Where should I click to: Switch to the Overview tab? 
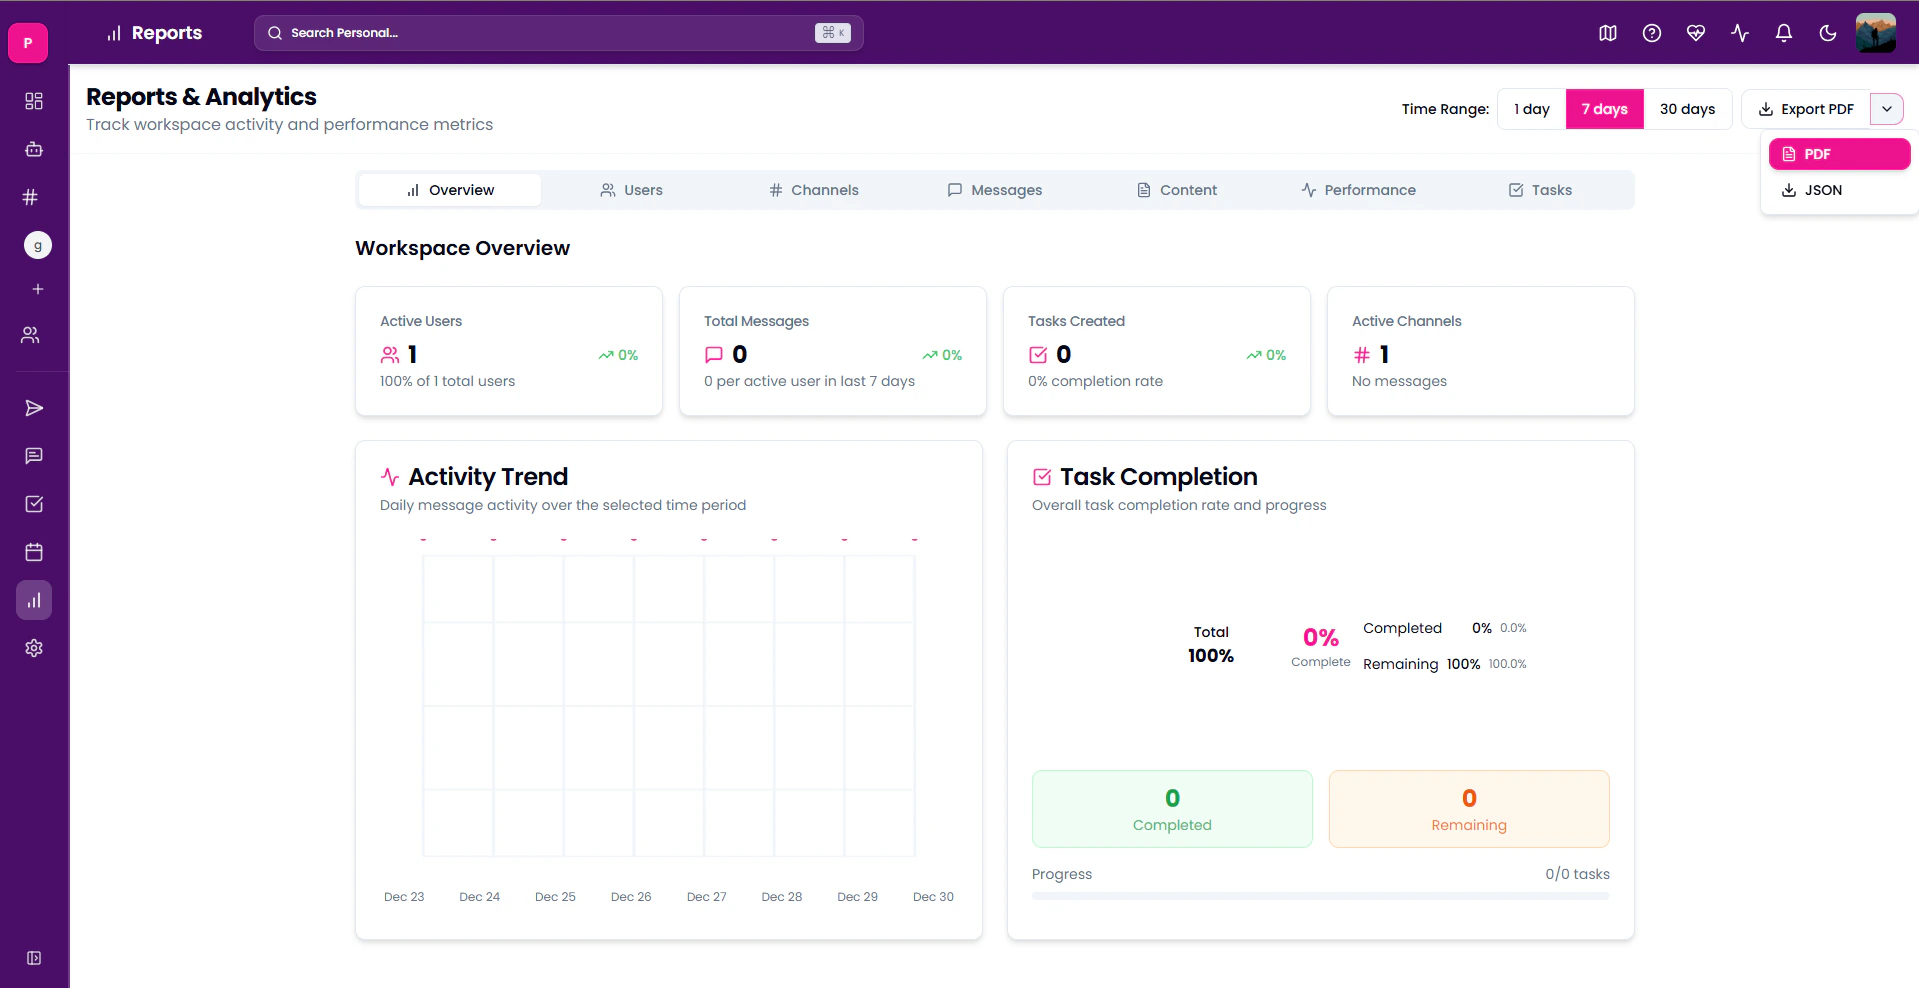(x=450, y=190)
